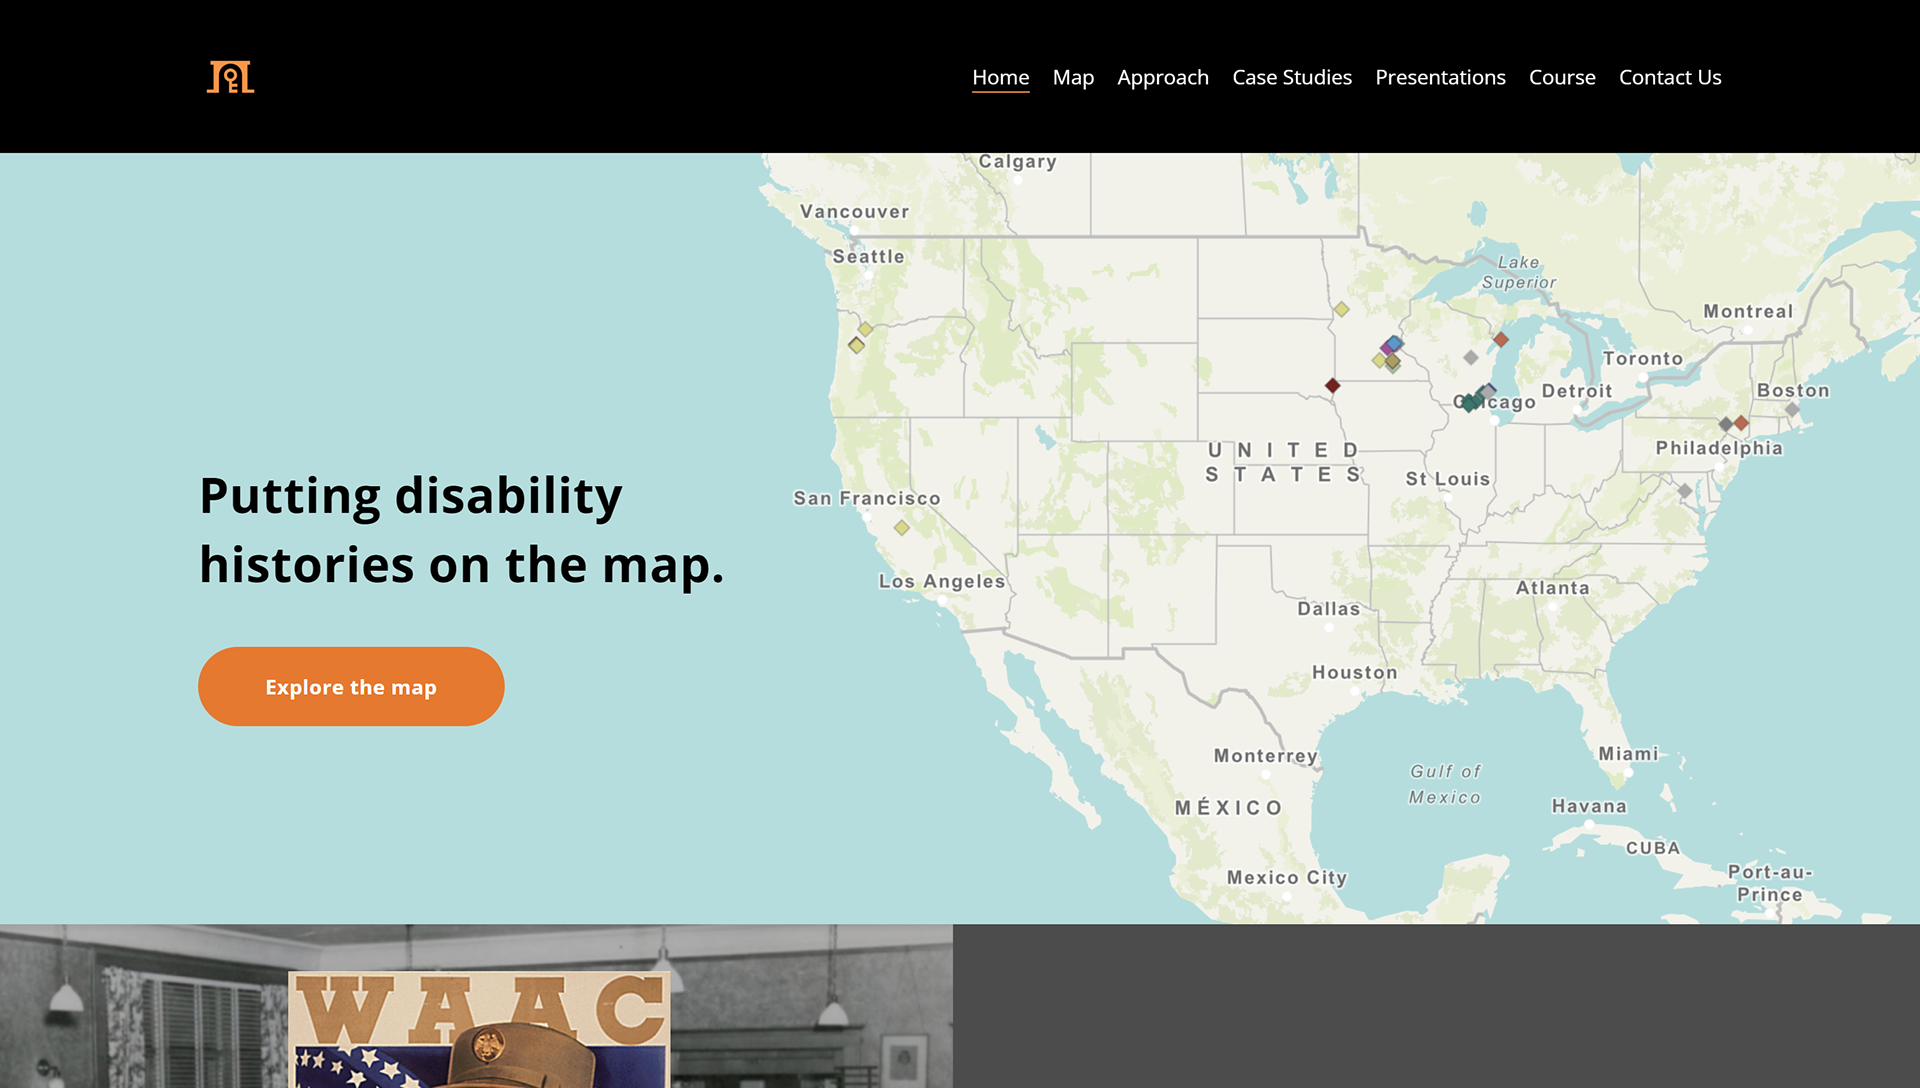Open the Approach nav link
Image resolution: width=1920 pixels, height=1088 pixels.
(1162, 77)
